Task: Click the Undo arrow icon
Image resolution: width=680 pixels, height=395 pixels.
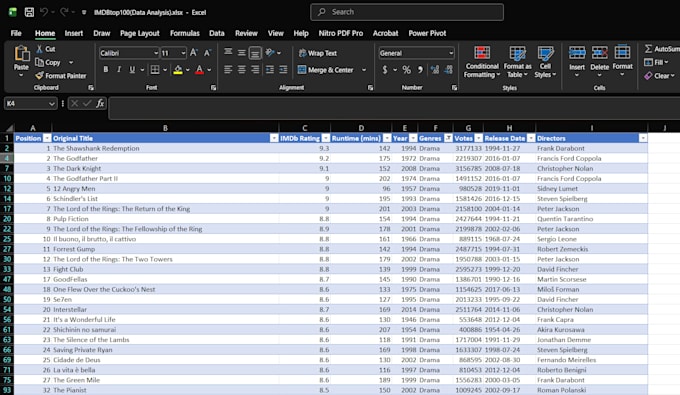Action: pyautogui.click(x=44, y=12)
